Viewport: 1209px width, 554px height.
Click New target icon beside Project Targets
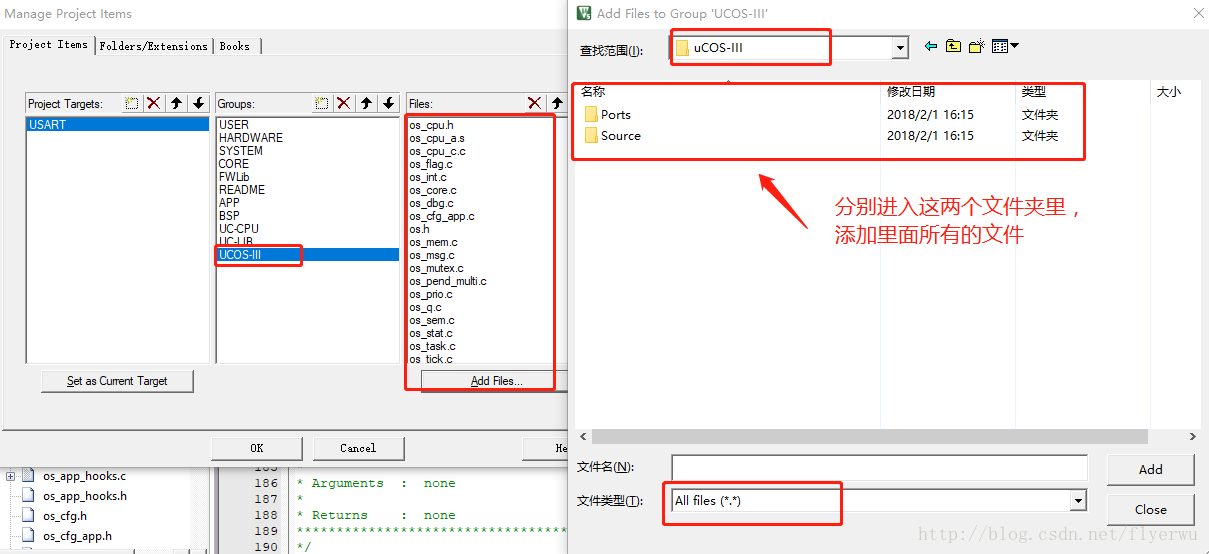132,103
